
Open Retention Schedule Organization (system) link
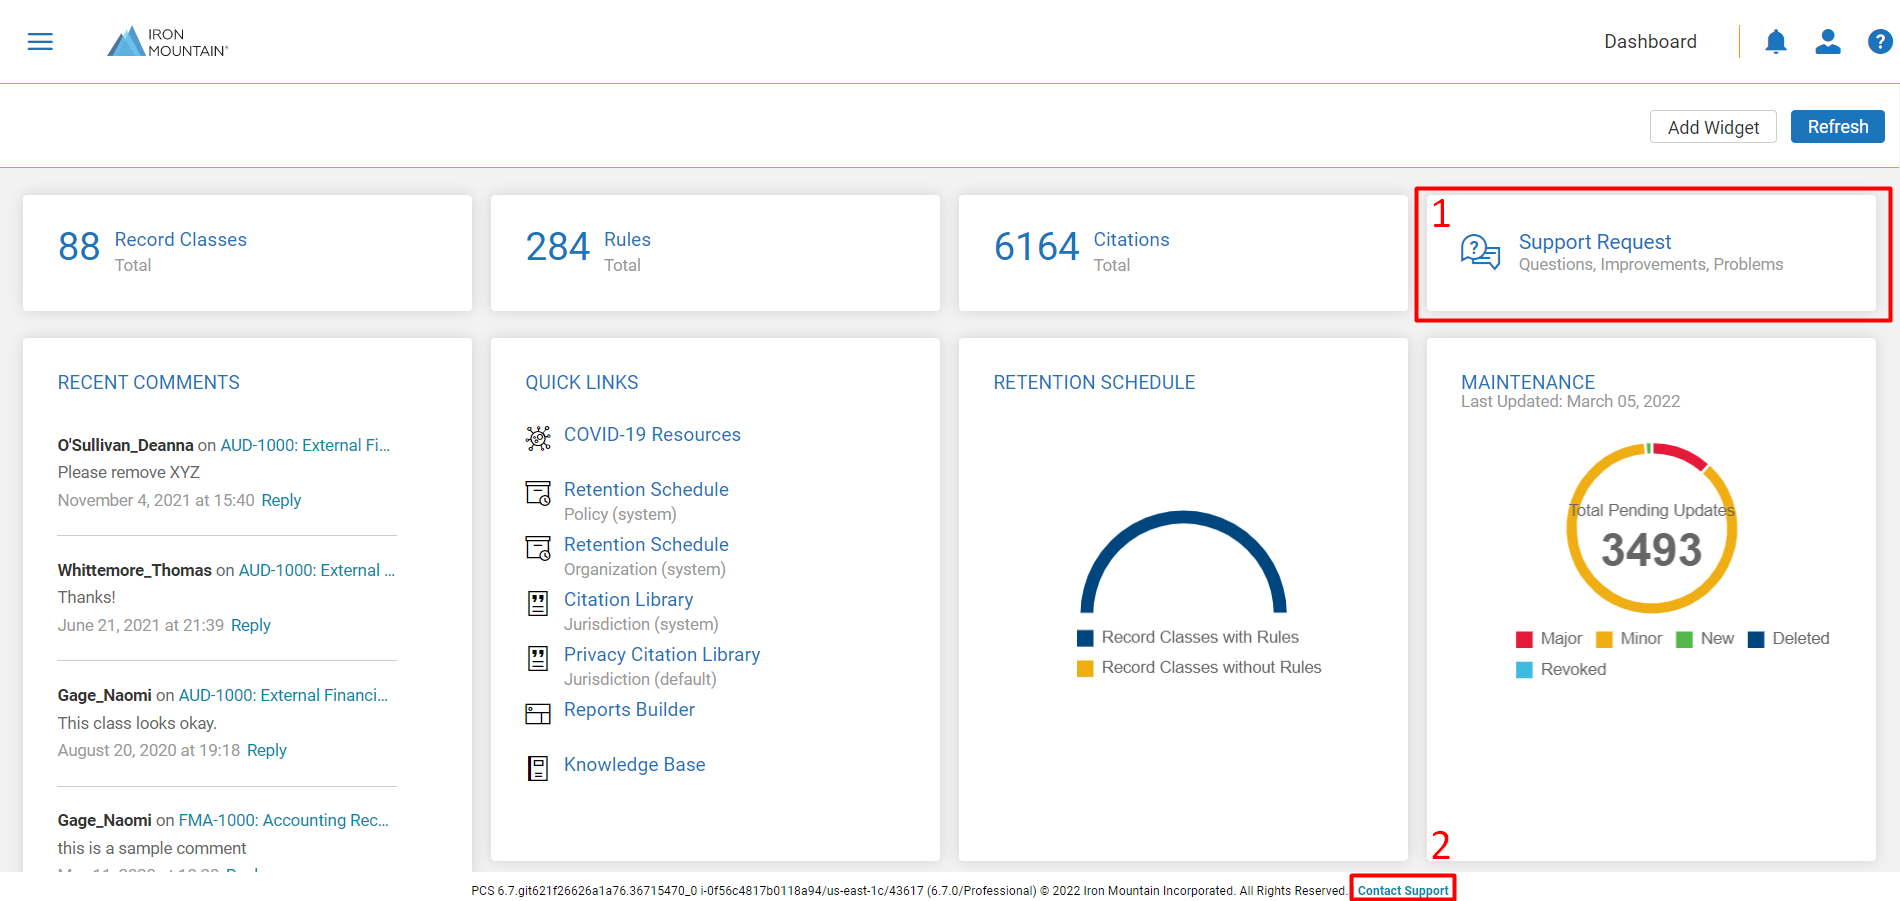pos(646,545)
